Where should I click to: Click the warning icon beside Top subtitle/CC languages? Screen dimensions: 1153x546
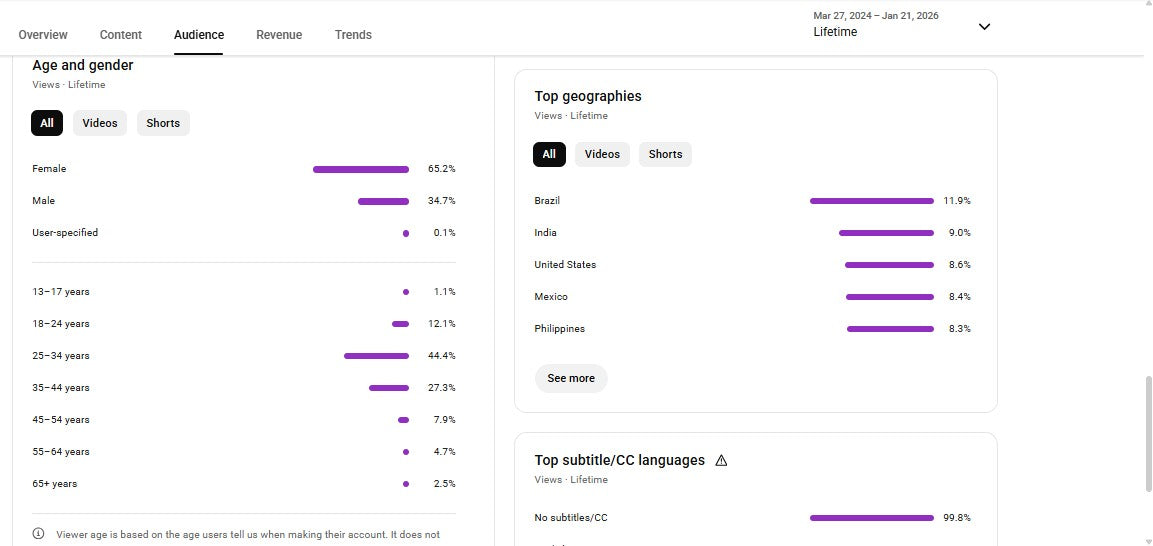coord(722,461)
